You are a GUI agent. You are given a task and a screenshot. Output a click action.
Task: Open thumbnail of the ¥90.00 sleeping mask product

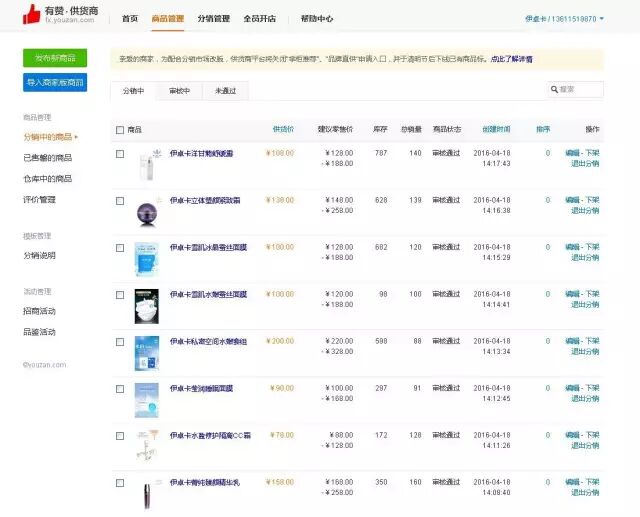[x=147, y=400]
